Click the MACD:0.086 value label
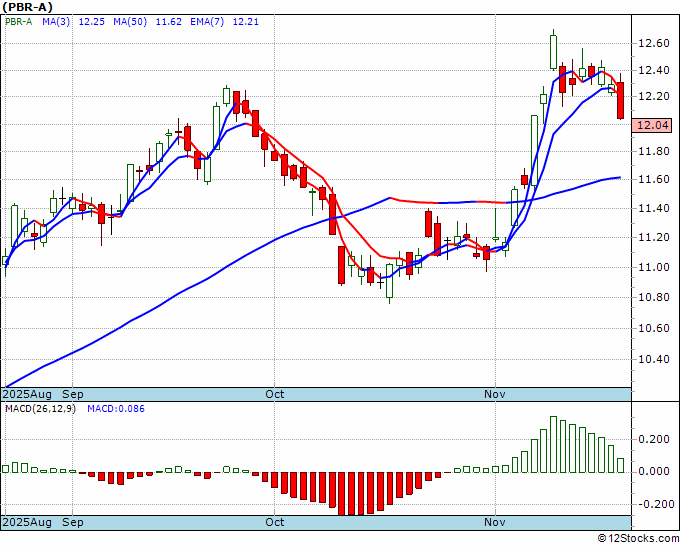The height and width of the screenshot is (546, 680). click(x=116, y=409)
